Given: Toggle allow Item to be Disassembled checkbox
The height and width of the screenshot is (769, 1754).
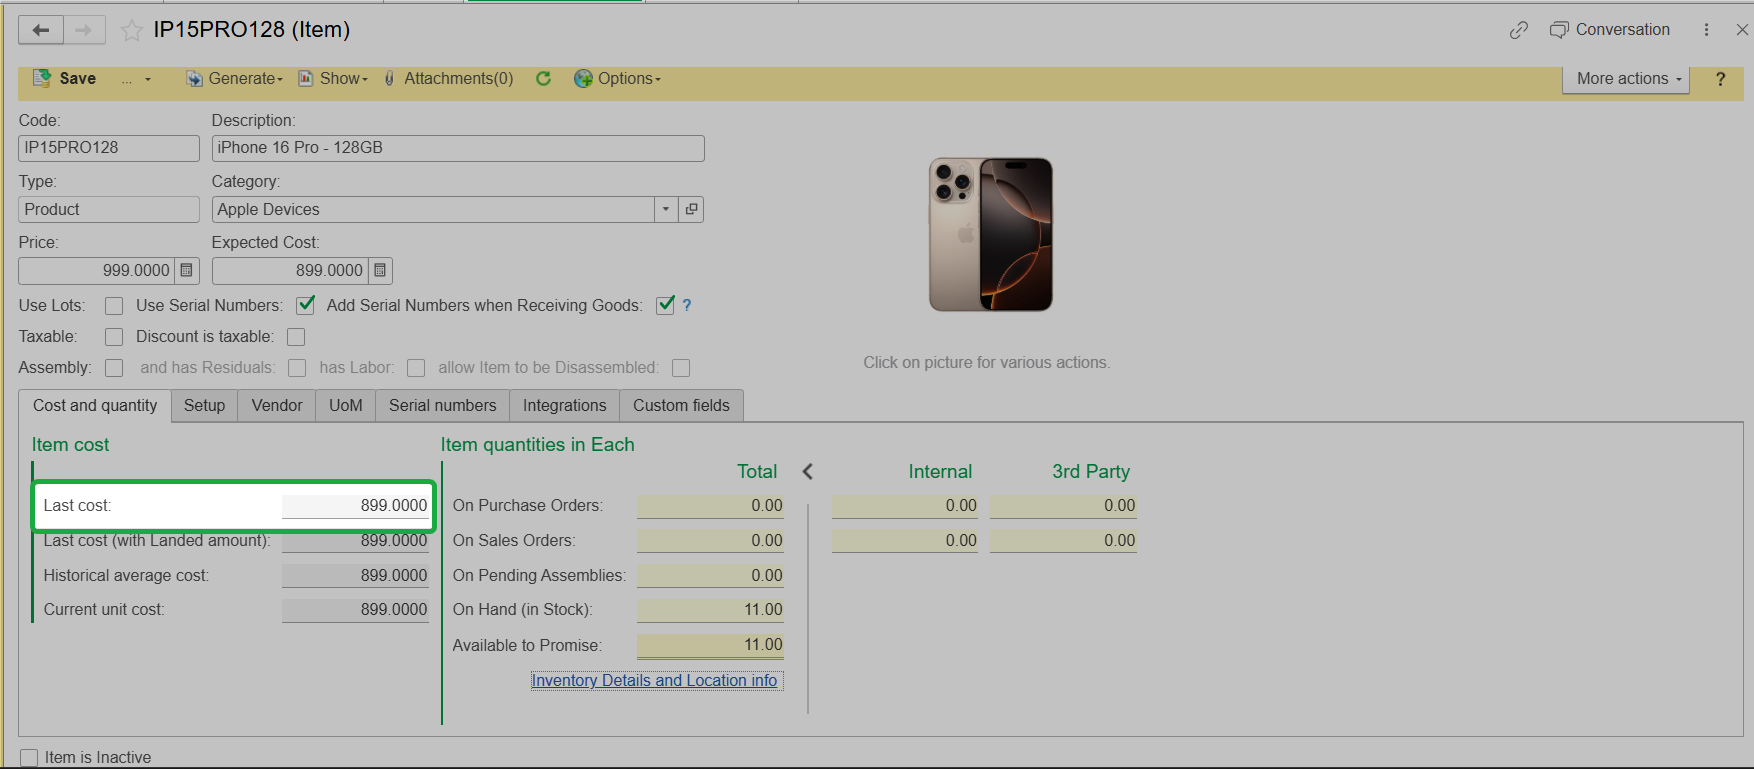Looking at the screenshot, I should tap(681, 368).
